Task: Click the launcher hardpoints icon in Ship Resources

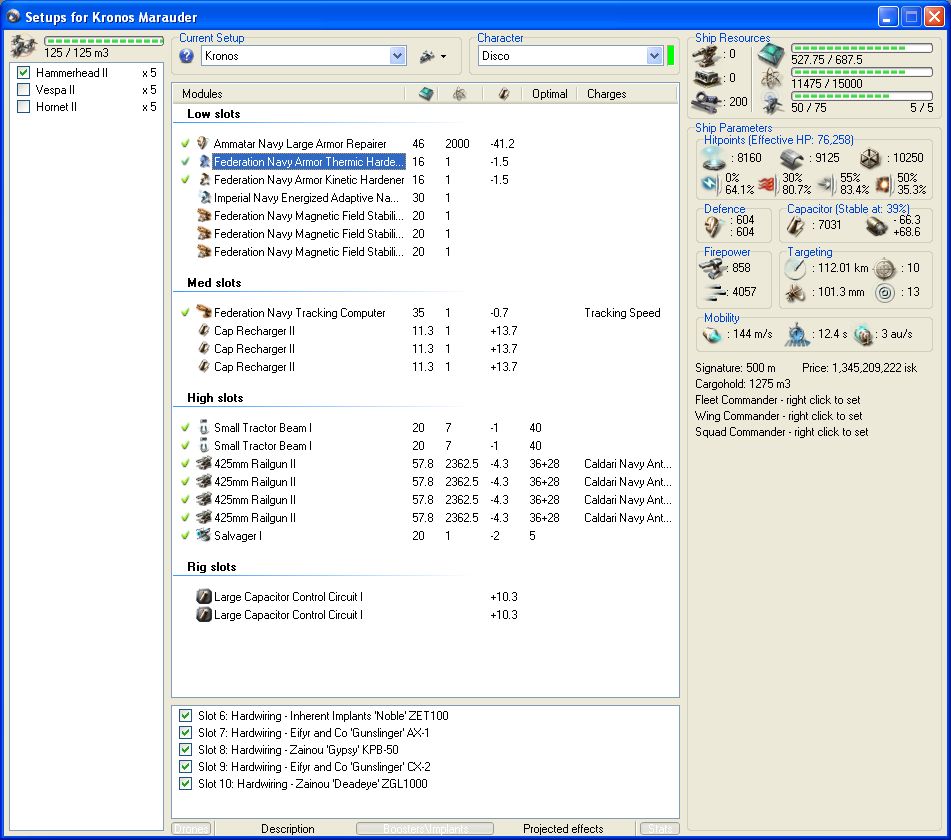Action: pos(706,78)
